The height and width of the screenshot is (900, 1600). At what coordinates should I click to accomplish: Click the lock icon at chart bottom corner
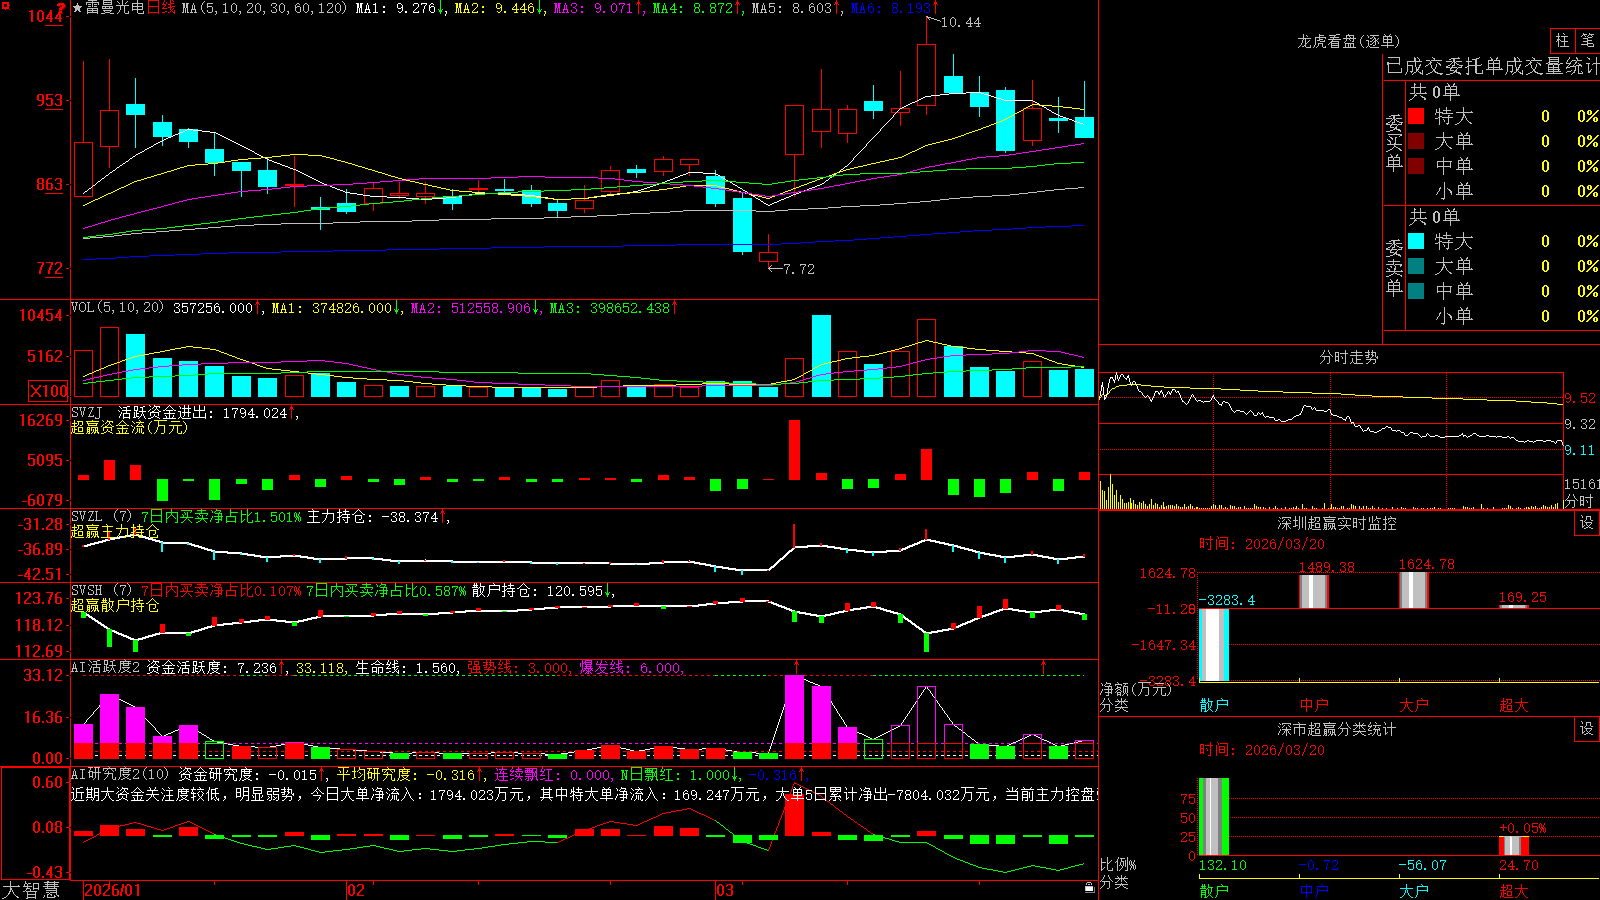[1090, 887]
